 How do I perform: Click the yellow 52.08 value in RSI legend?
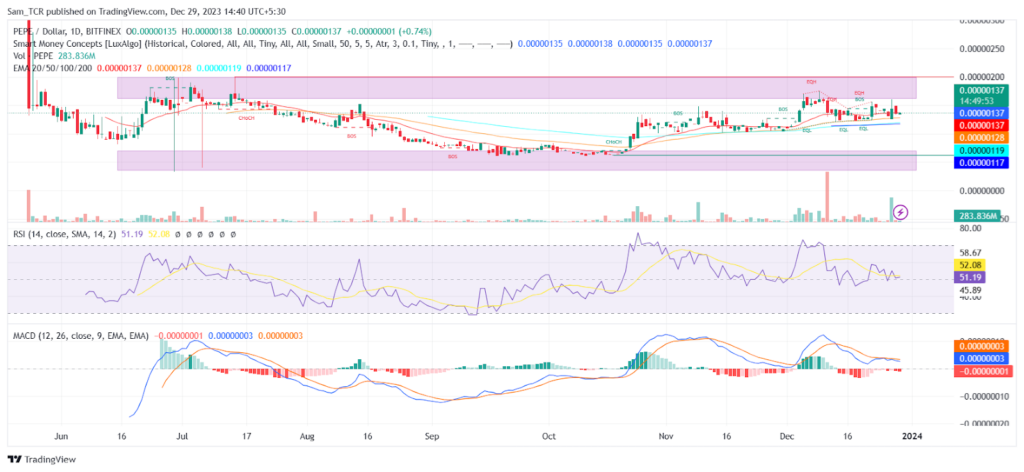click(x=161, y=233)
